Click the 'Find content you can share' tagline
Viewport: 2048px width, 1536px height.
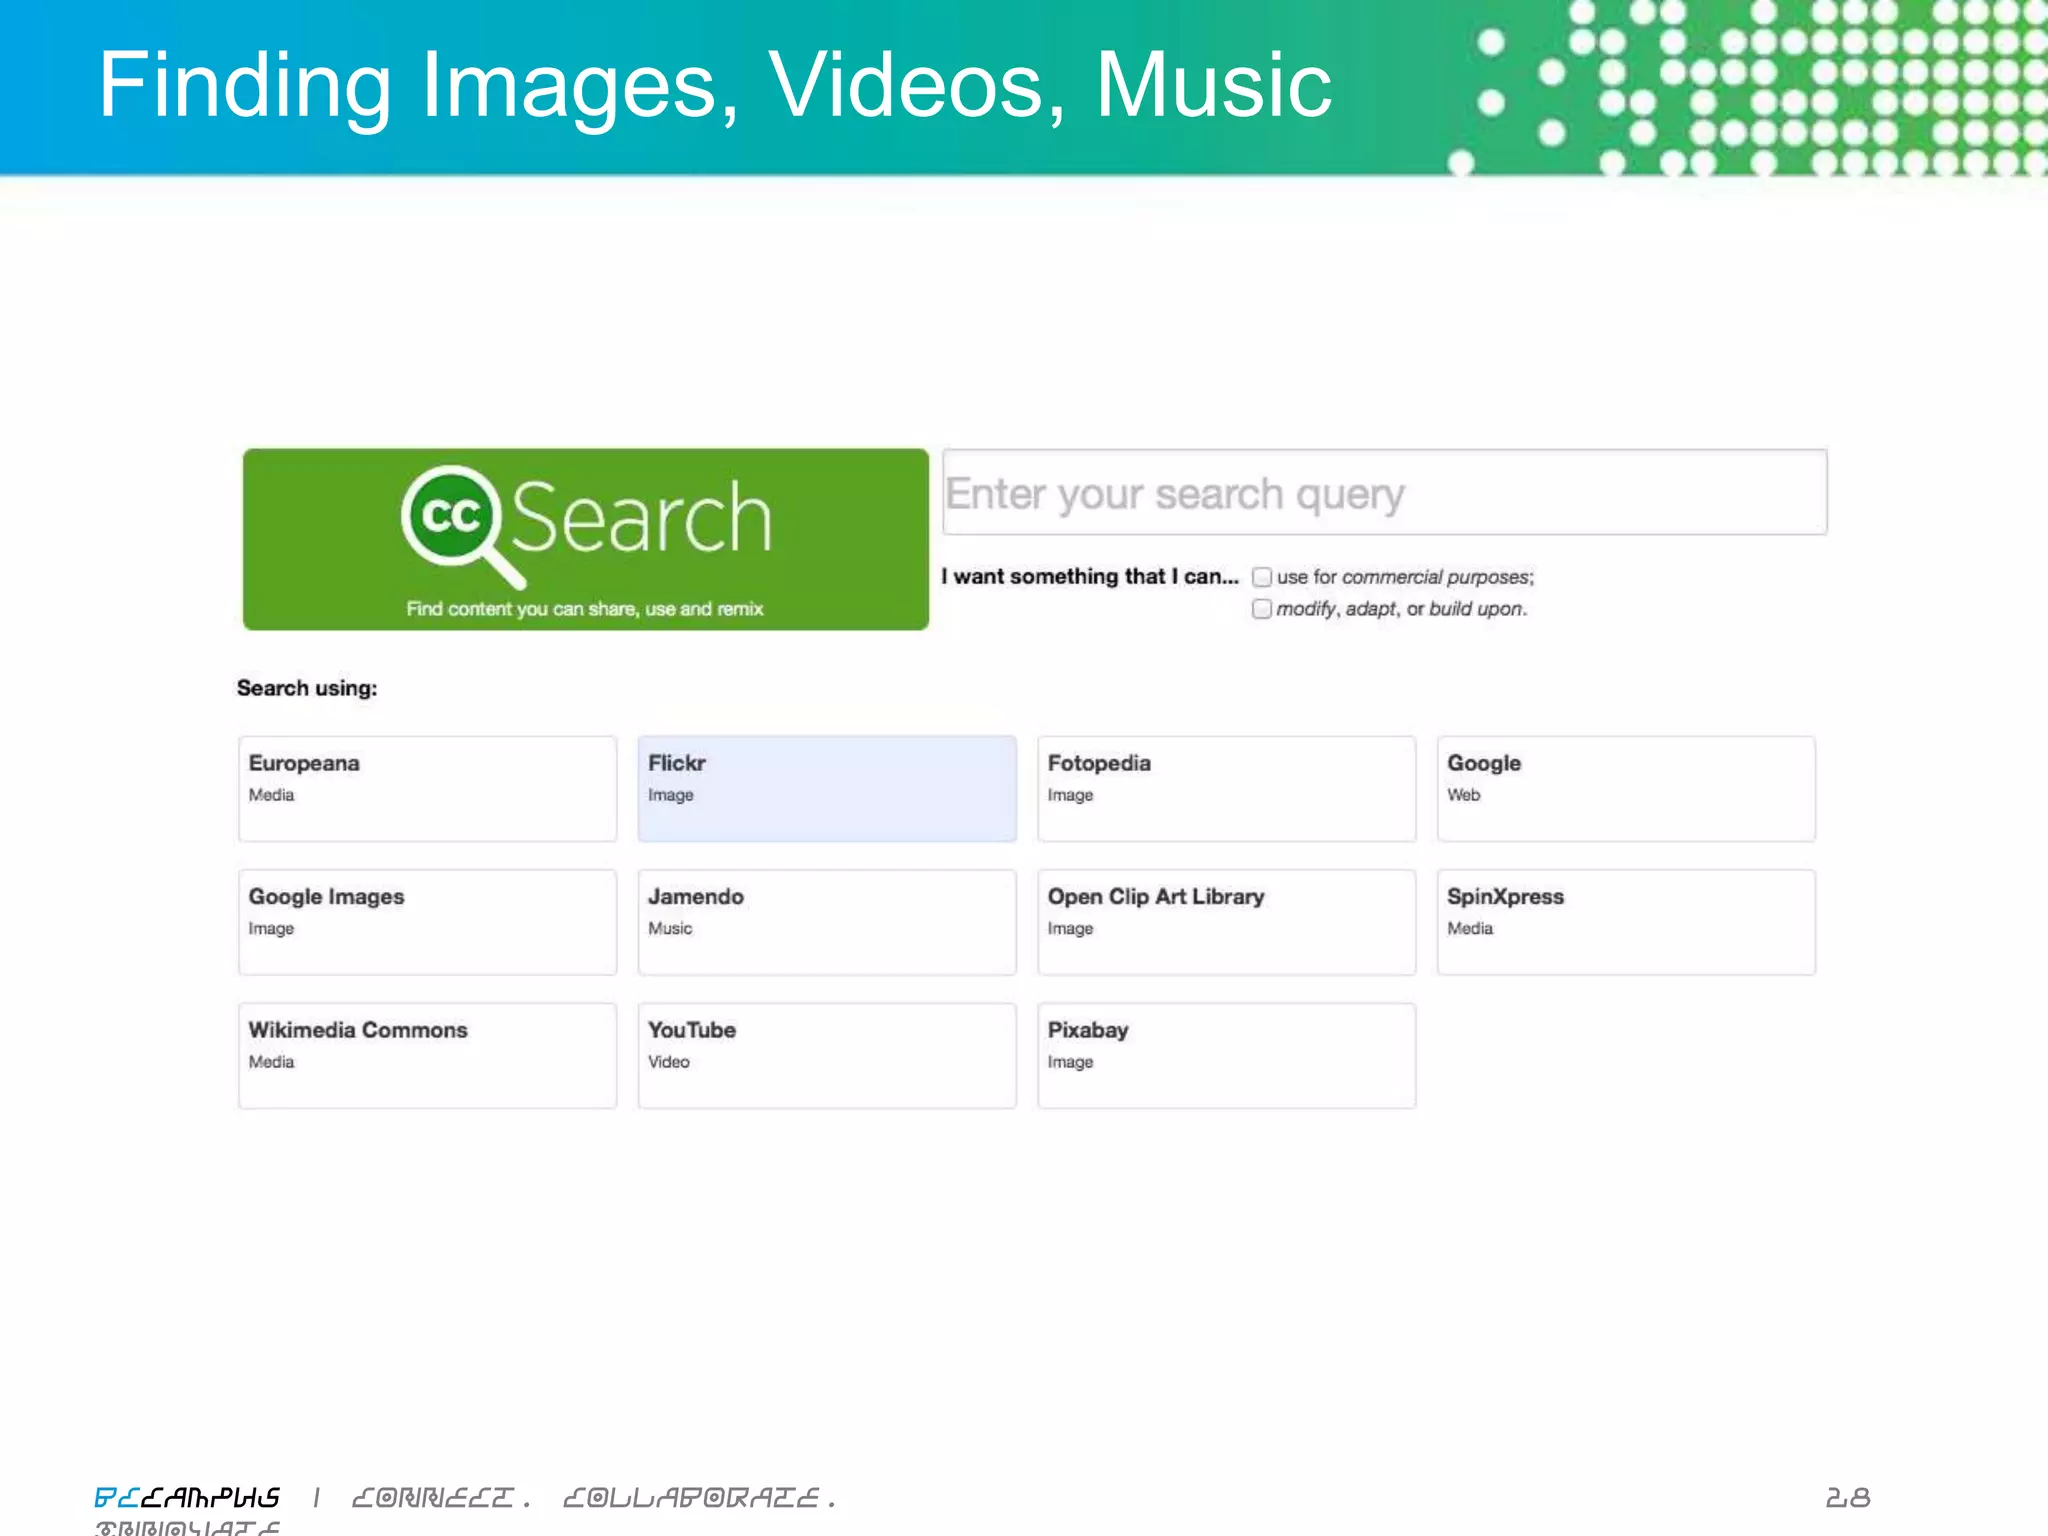click(584, 609)
